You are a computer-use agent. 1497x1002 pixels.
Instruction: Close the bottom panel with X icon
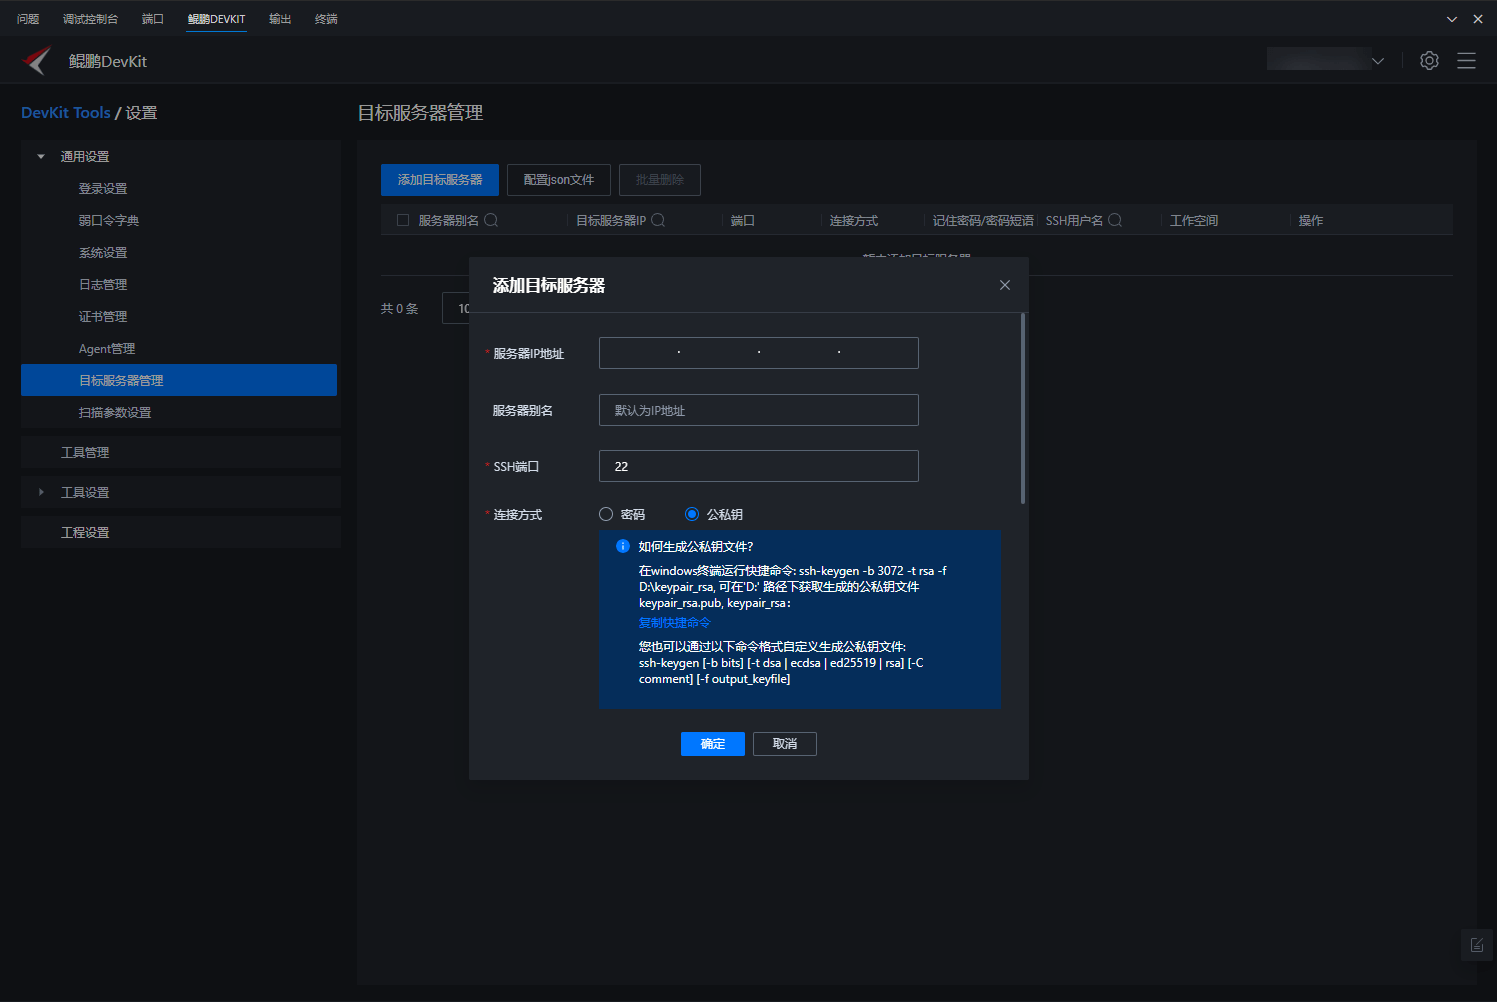1478,19
